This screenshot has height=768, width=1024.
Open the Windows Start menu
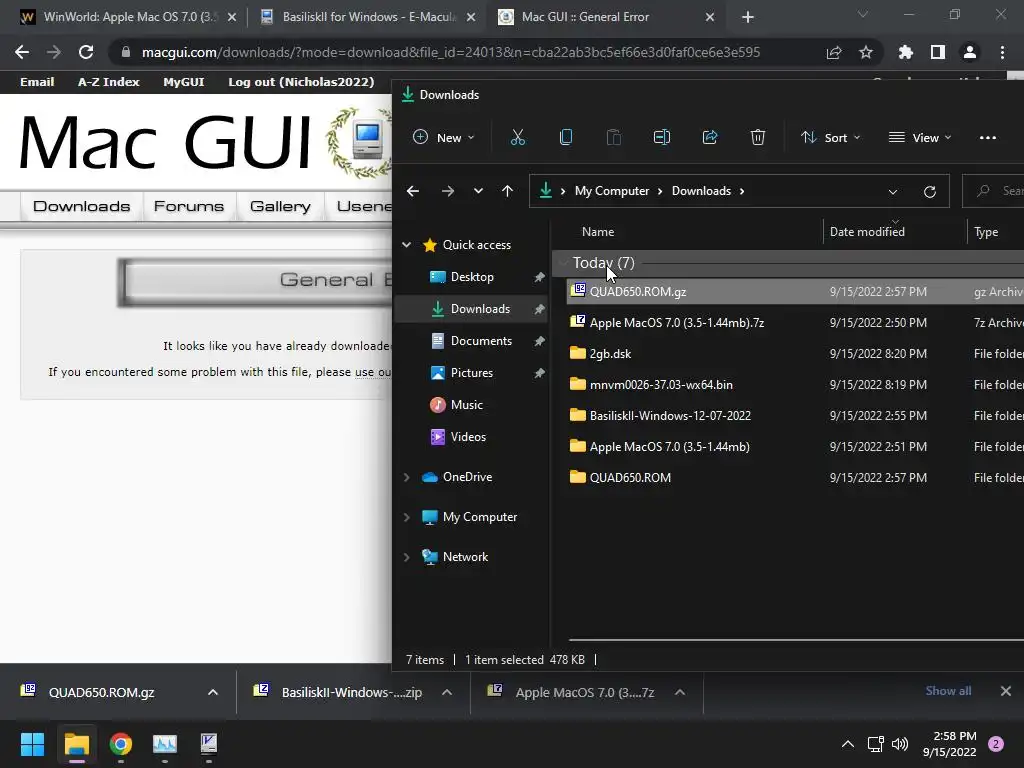tap(32, 744)
